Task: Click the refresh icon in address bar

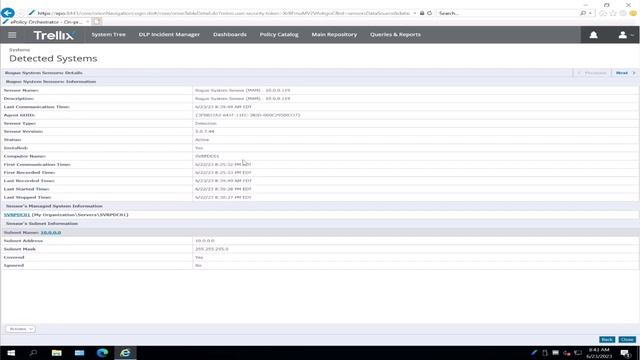Action: coord(429,13)
